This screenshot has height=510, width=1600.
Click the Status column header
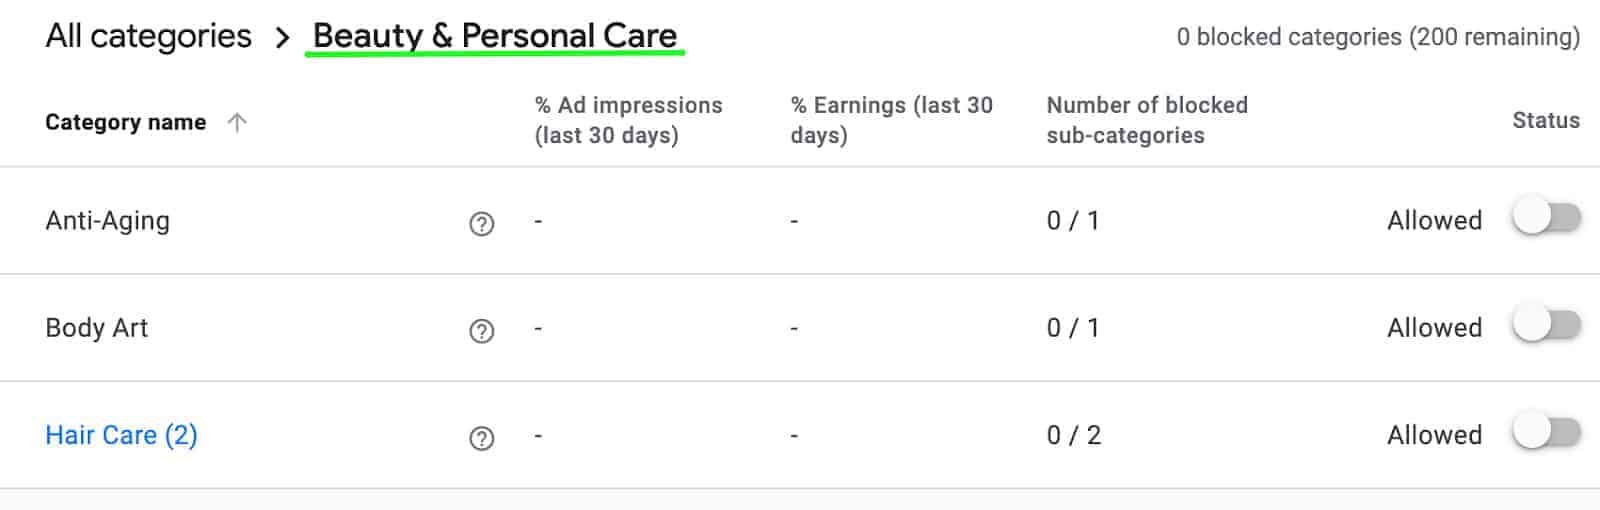(1545, 120)
